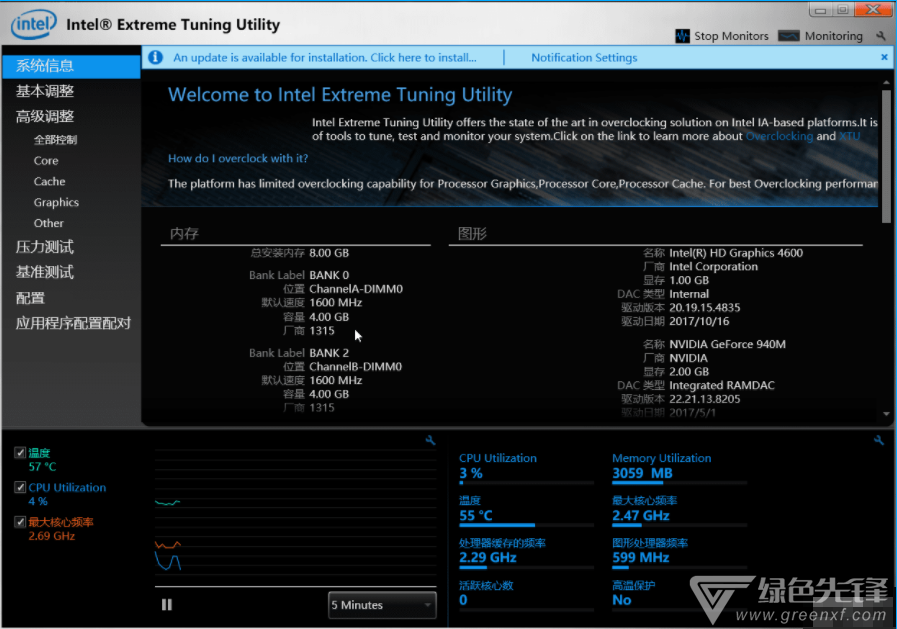Toggle the 最大核心频率 checkbox
897x629 pixels.
(20, 521)
